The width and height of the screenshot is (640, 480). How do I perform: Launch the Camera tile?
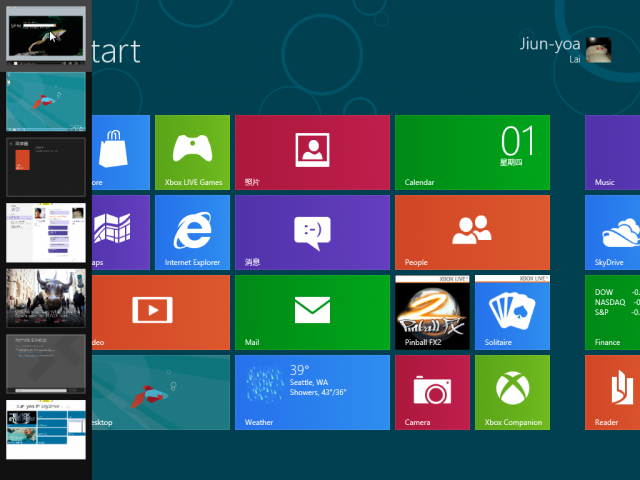[x=432, y=392]
